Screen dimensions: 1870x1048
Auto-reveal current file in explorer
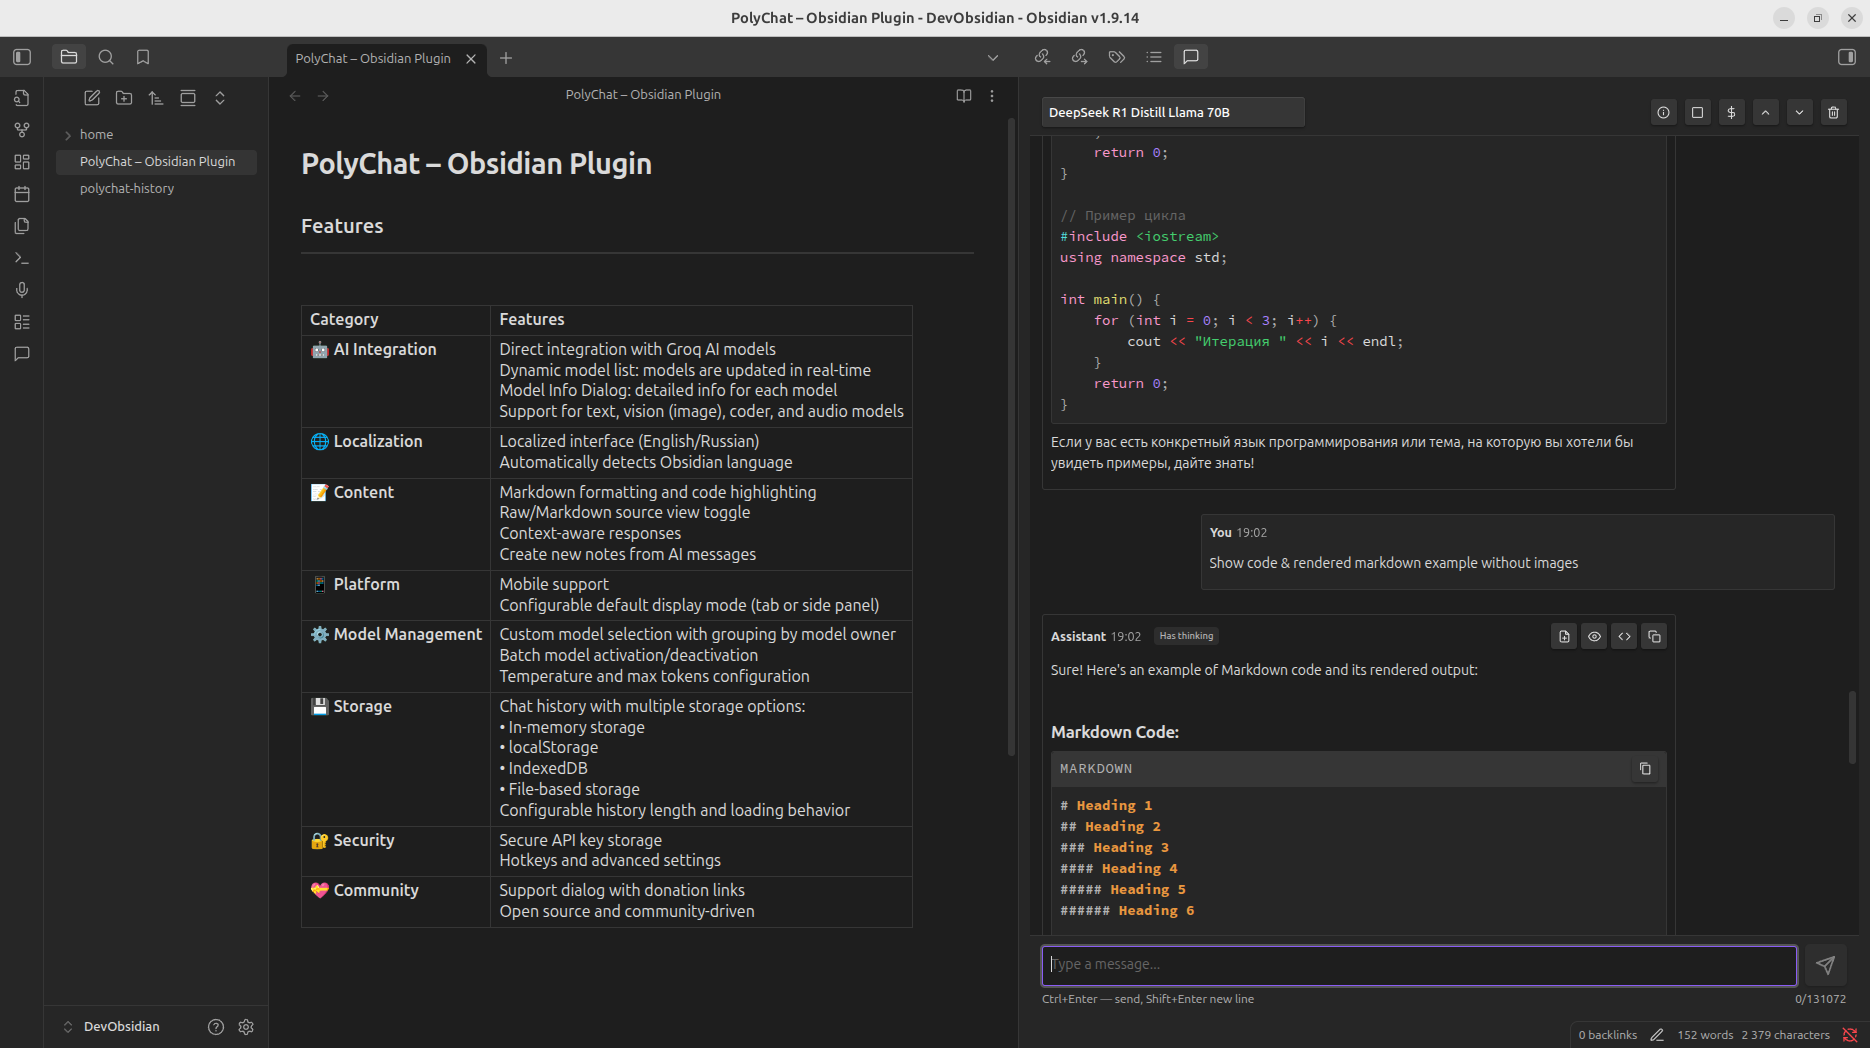pos(188,98)
